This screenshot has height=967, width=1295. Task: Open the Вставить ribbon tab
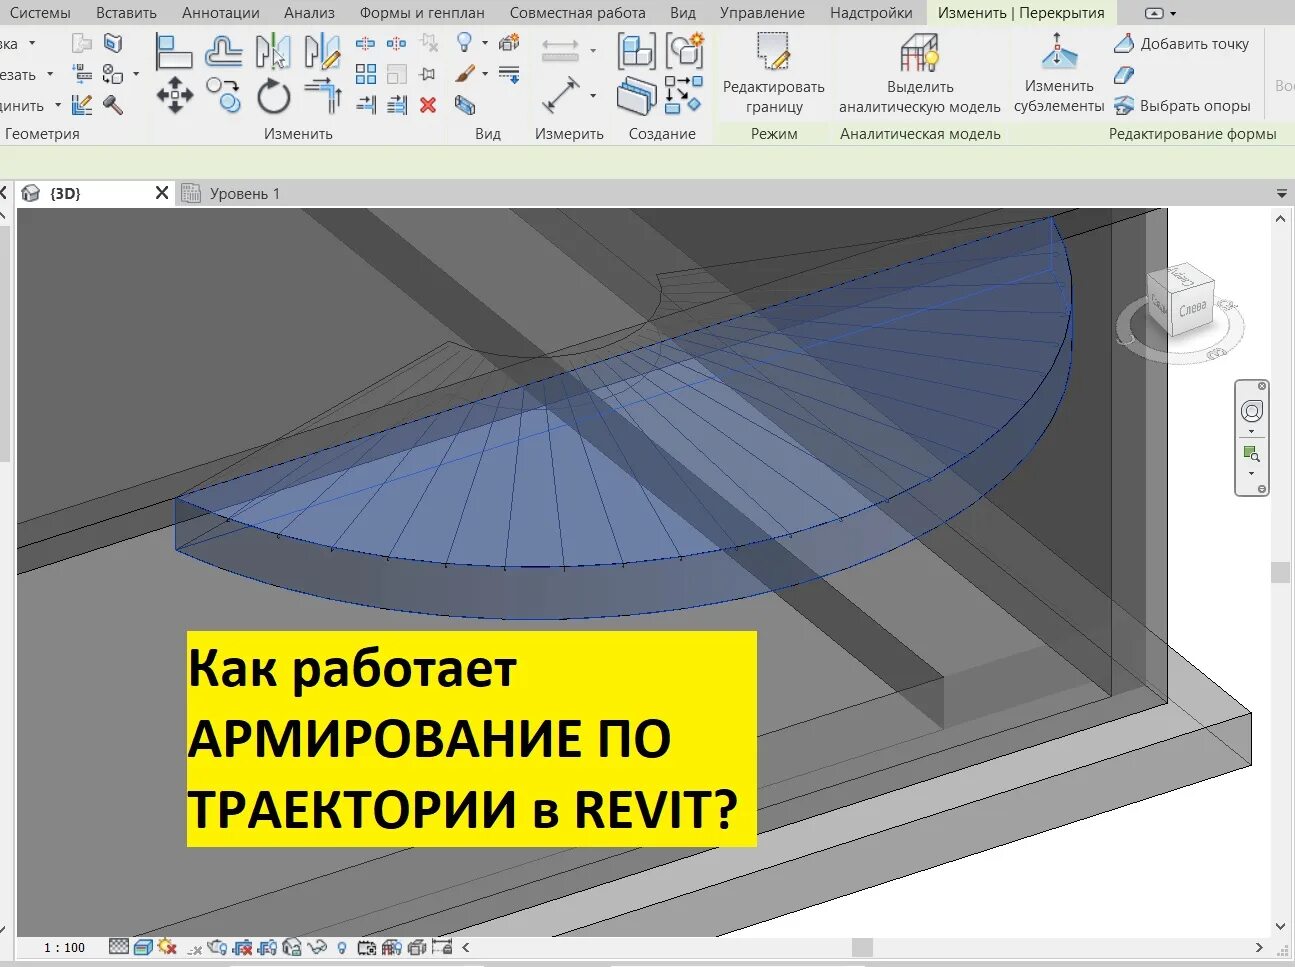coord(126,13)
